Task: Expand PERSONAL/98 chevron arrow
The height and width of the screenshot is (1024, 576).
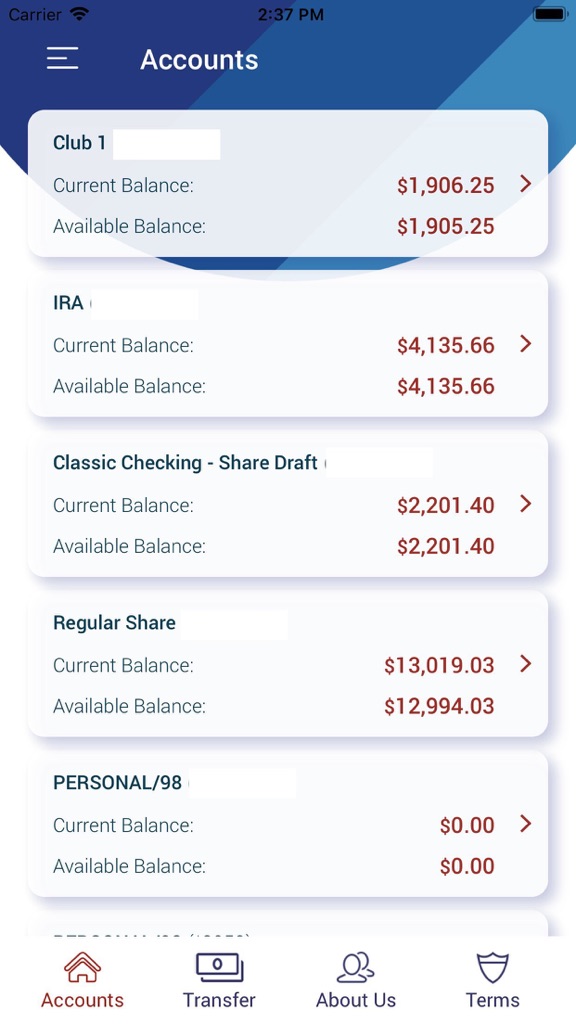Action: (x=526, y=824)
